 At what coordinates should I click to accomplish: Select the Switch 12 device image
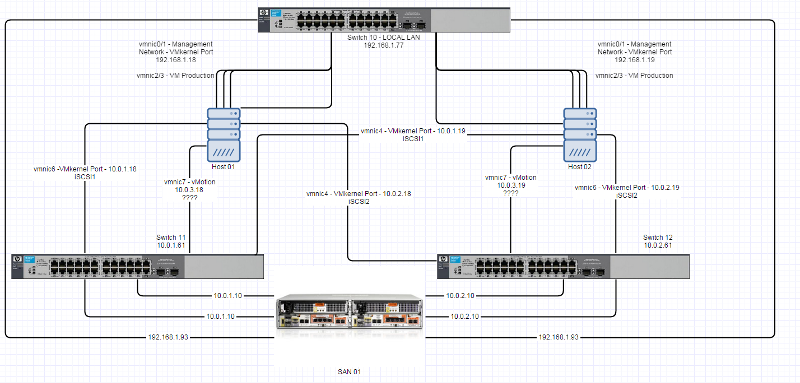pos(564,266)
